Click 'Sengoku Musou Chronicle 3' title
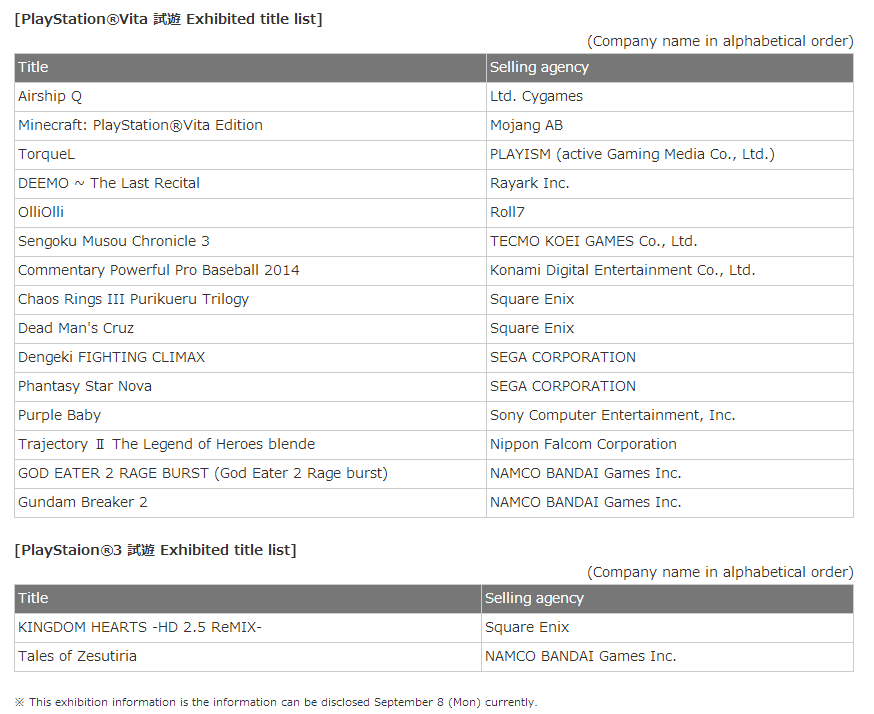The height and width of the screenshot is (714, 874). pos(250,241)
